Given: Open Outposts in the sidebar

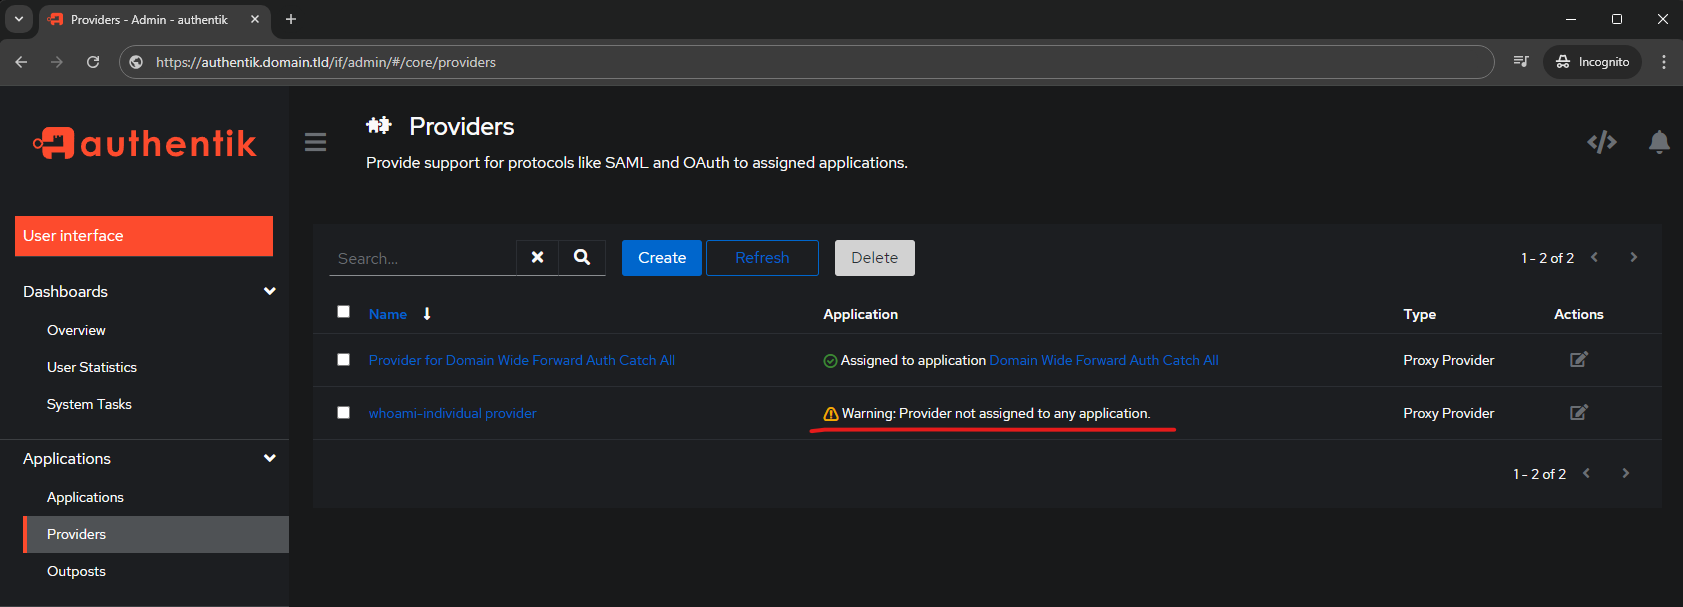Looking at the screenshot, I should point(76,571).
